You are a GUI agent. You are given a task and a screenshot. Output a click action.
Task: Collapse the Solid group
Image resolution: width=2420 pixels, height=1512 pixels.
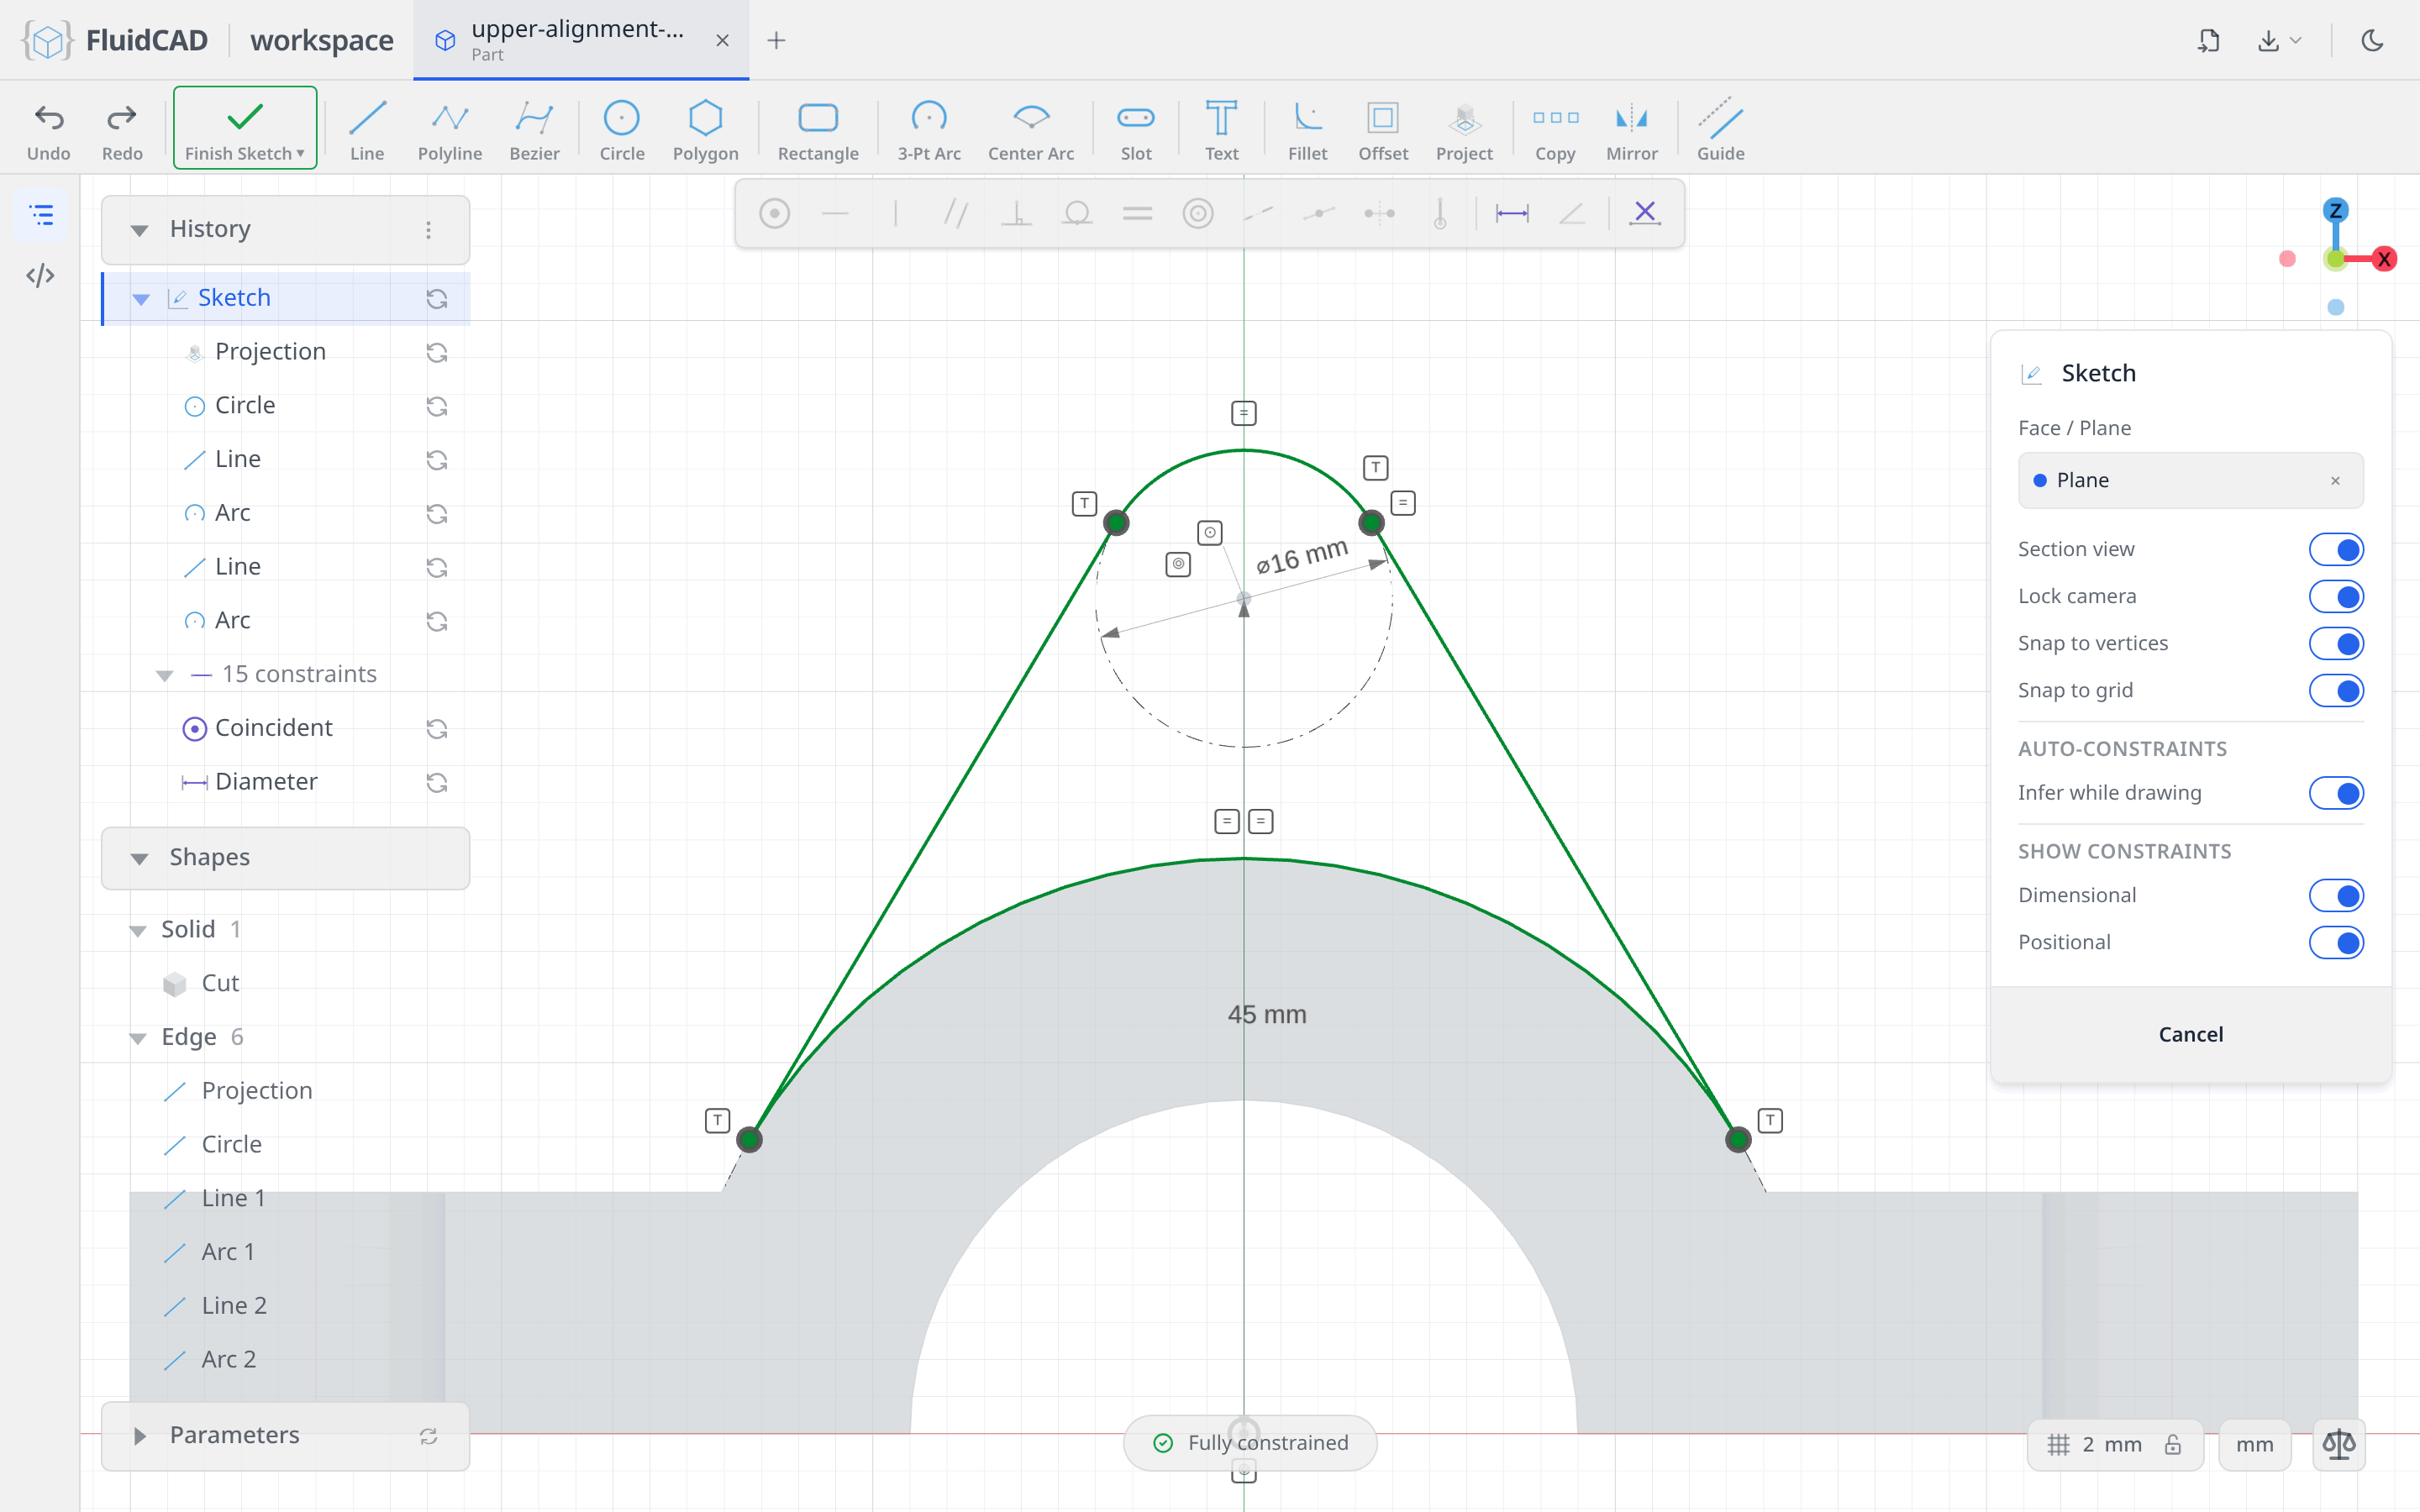(x=138, y=931)
